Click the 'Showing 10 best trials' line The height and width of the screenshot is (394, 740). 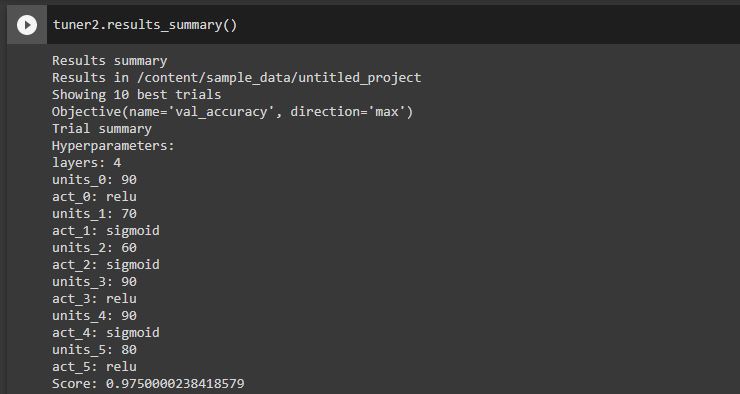136,94
